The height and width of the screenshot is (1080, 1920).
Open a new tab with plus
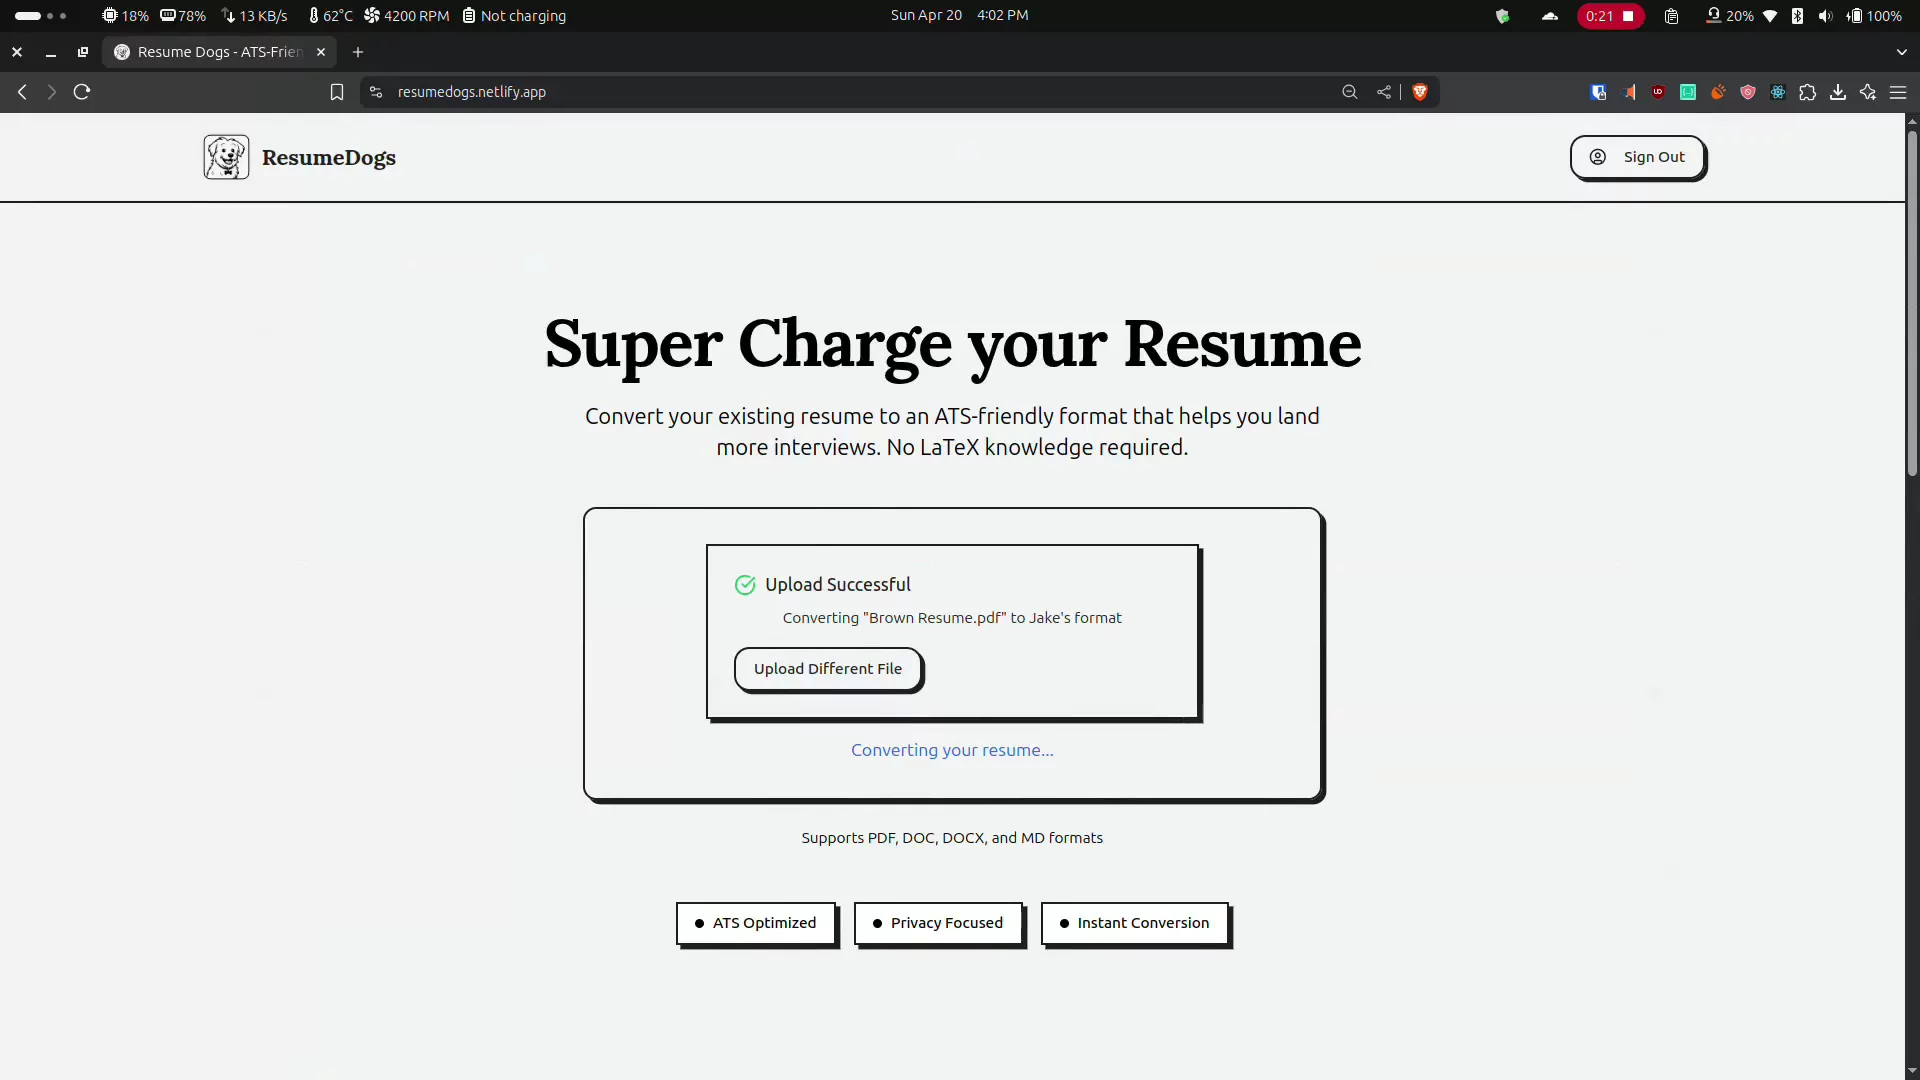(x=358, y=52)
